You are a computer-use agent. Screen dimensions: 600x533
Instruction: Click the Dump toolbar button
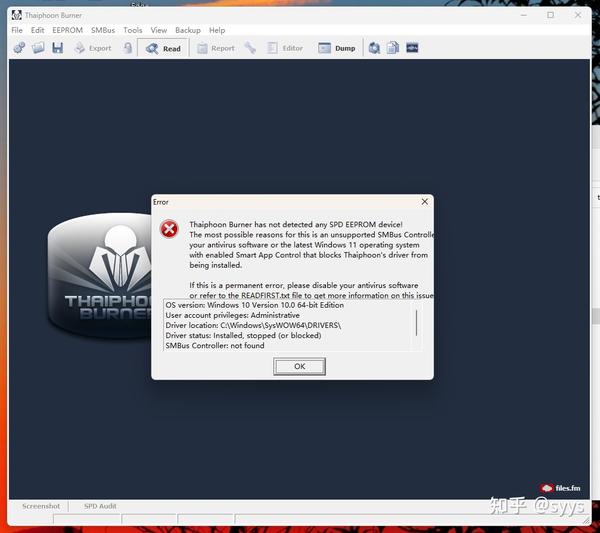[x=337, y=48]
